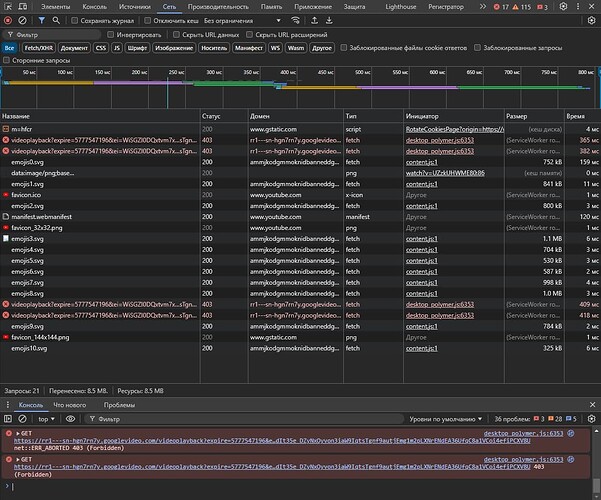
Task: Expand first GET console error triangle
Action: [x=18, y=433]
